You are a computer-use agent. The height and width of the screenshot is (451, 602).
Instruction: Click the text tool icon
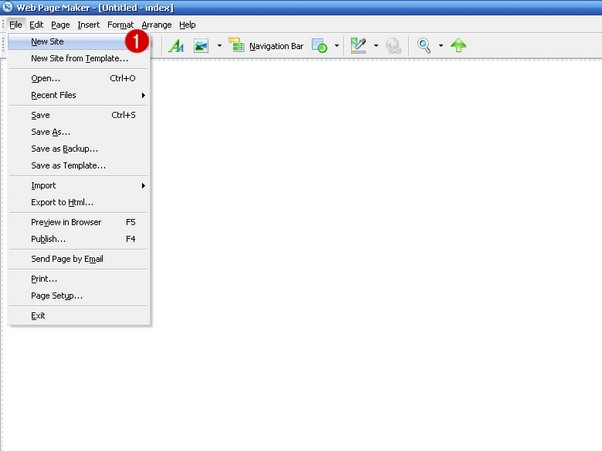click(x=176, y=46)
